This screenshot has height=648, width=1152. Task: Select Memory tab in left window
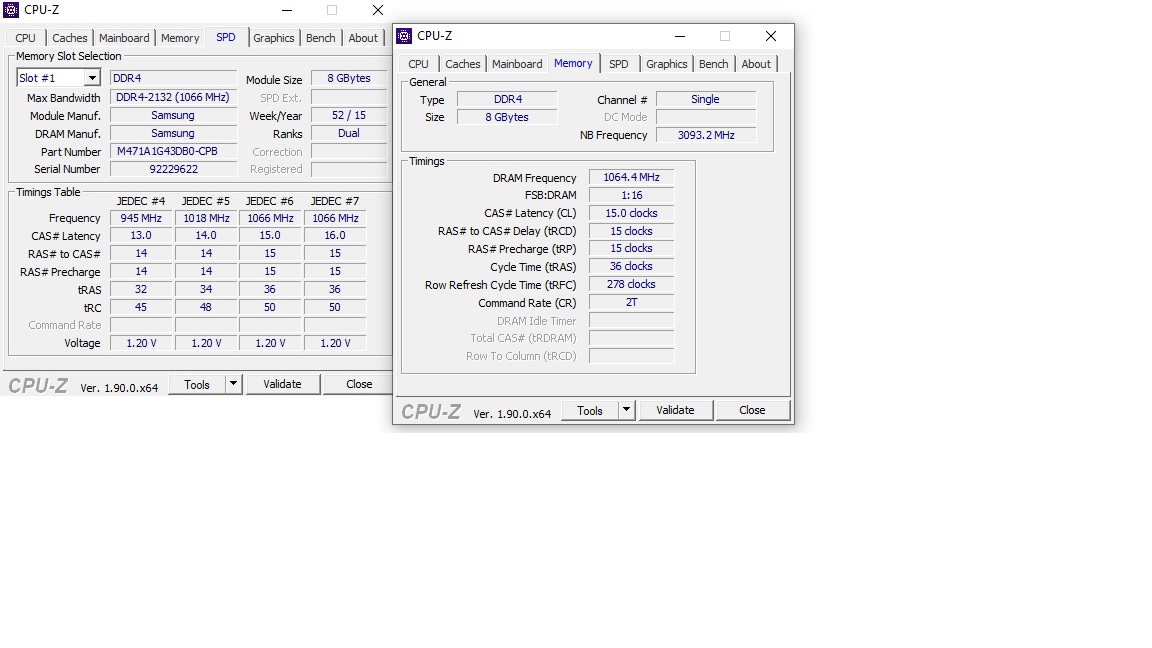coord(180,38)
